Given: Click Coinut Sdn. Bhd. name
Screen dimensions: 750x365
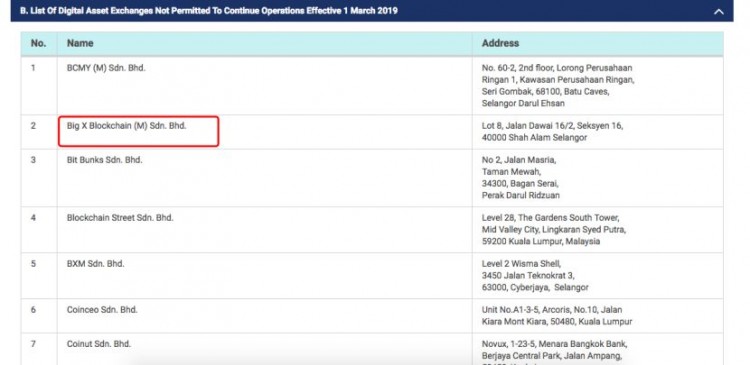Looking at the screenshot, I should 99,344.
